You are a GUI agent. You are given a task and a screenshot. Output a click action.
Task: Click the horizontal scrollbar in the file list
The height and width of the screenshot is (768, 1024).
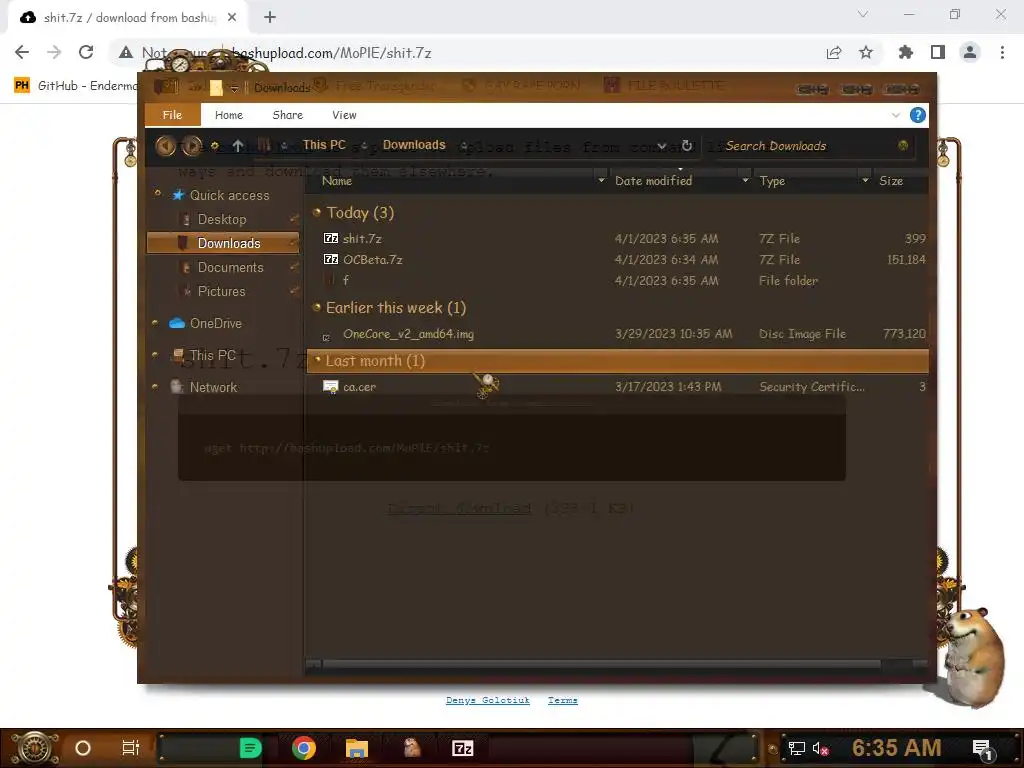click(601, 664)
